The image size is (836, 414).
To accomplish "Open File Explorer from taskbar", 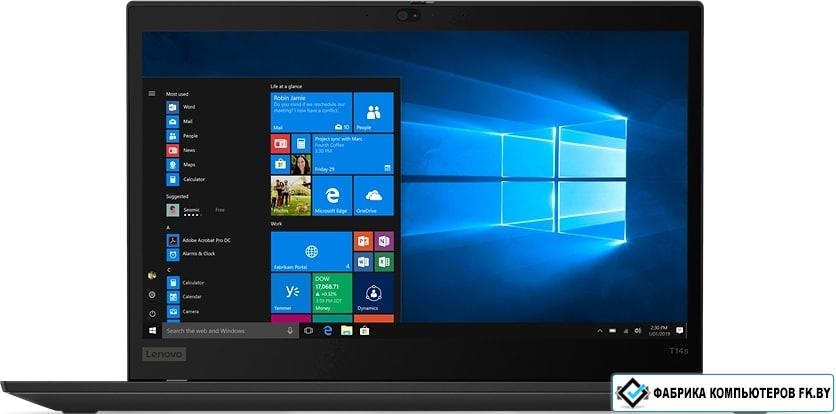I will pyautogui.click(x=347, y=331).
